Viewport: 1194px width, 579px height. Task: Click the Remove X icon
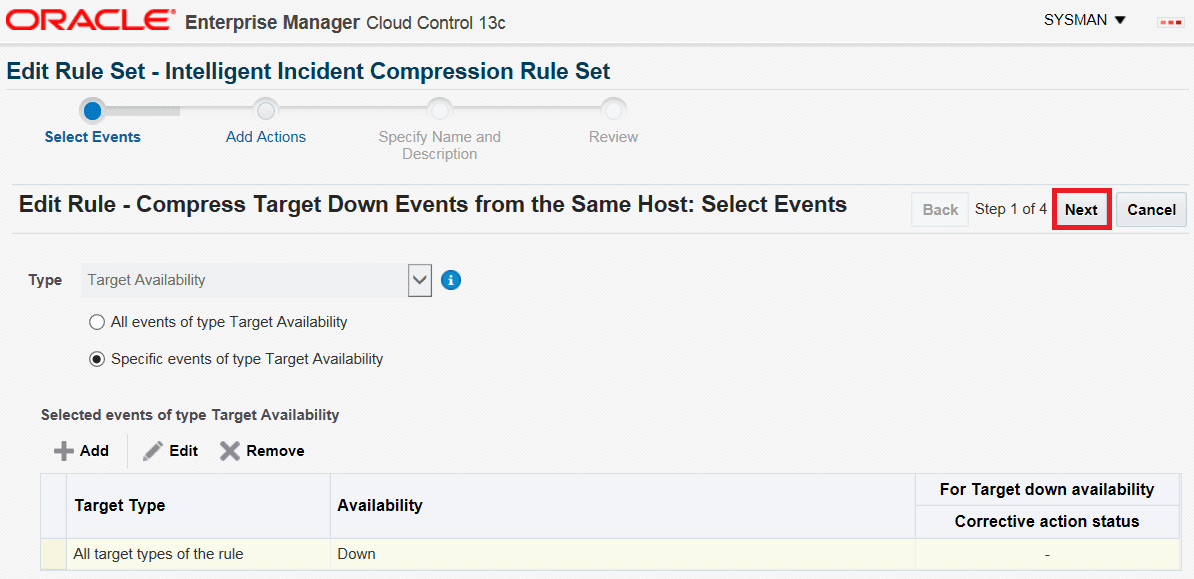230,451
